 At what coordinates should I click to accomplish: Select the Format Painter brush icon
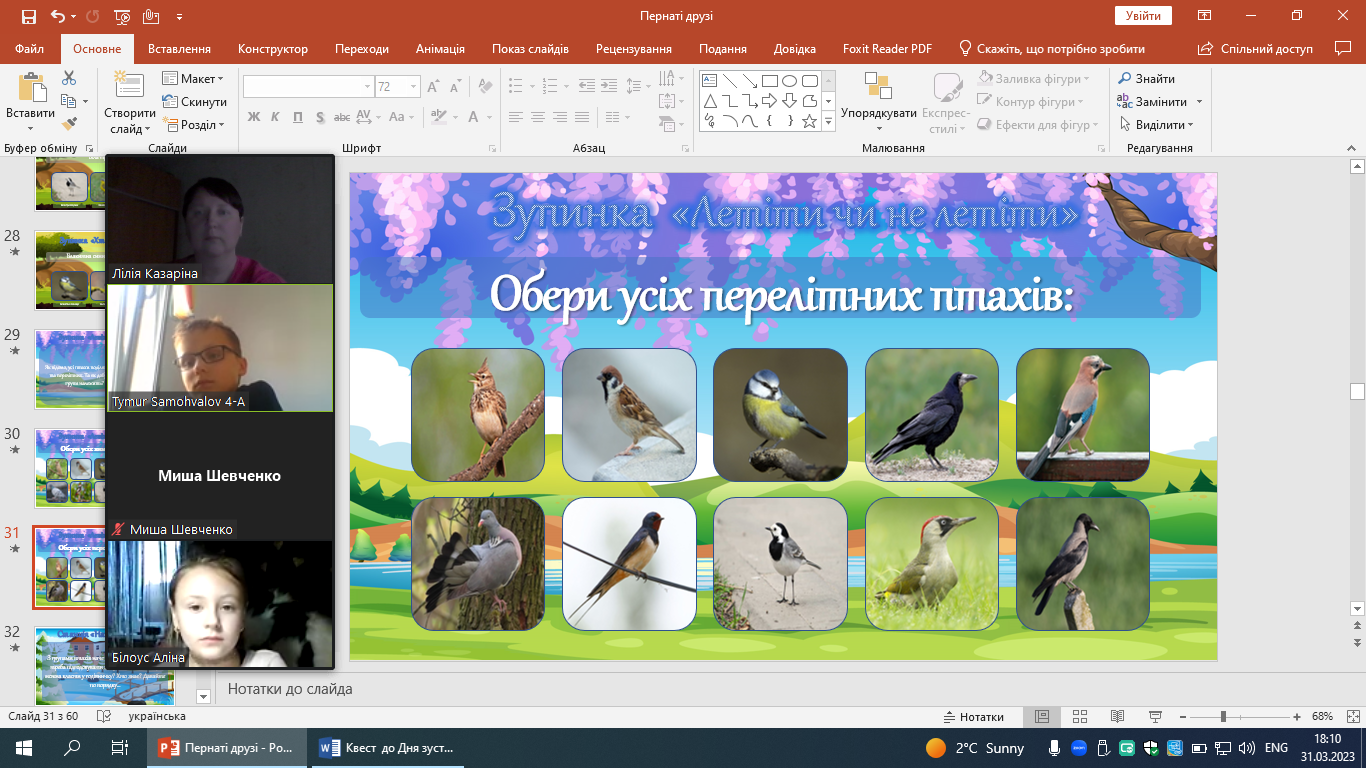69,124
